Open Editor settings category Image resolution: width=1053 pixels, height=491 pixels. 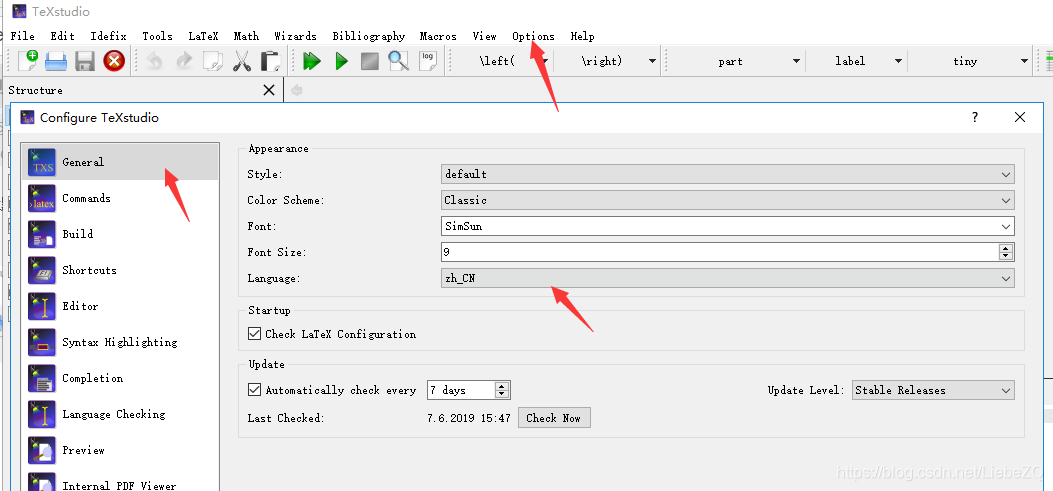(120, 306)
